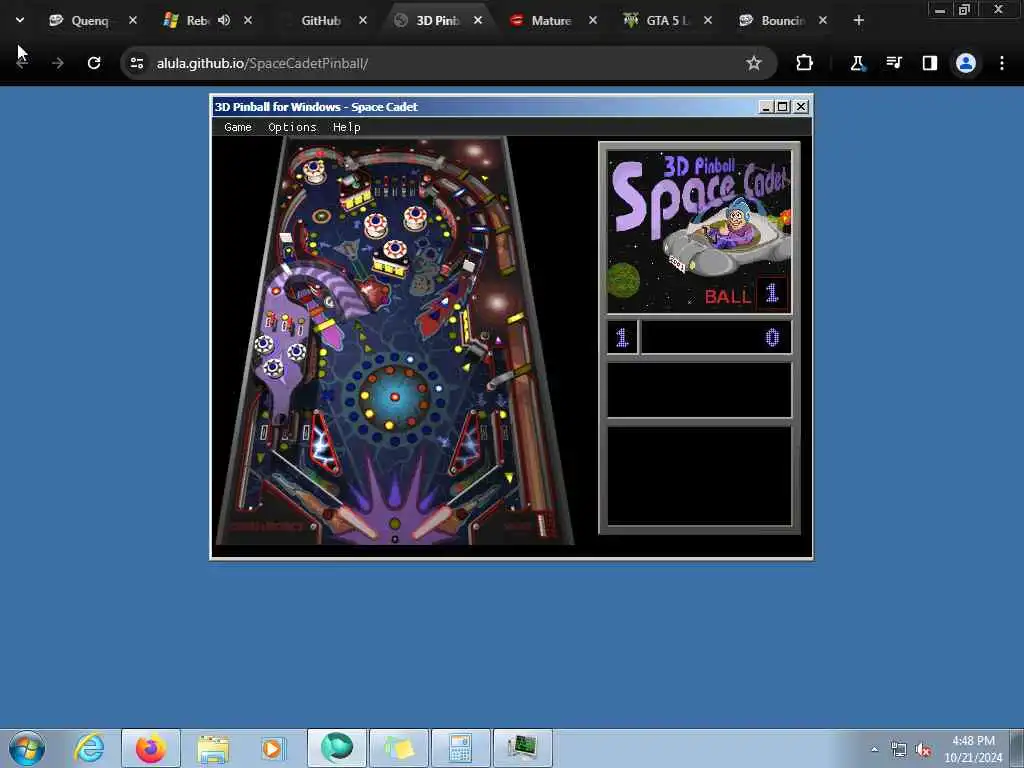Open the Game menu in Pinball

click(238, 127)
